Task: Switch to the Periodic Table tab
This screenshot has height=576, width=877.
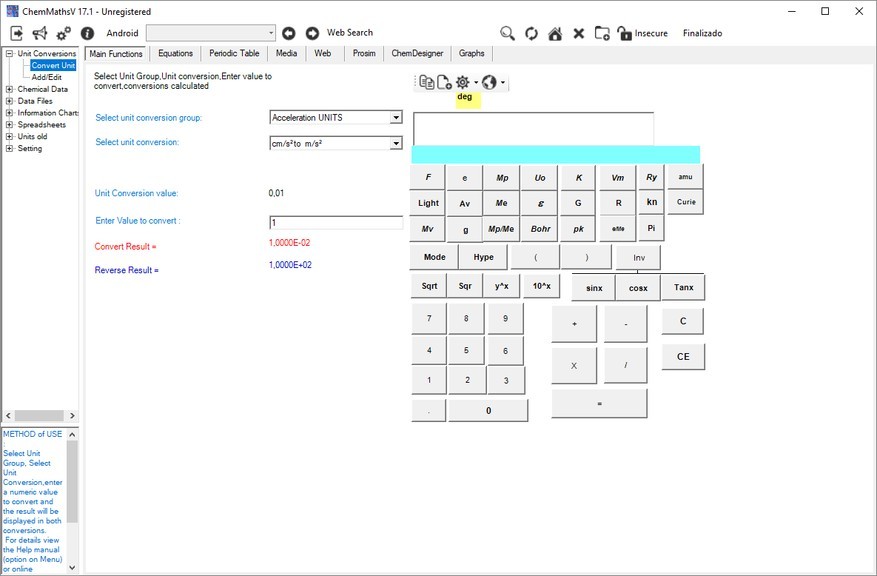Action: [234, 54]
